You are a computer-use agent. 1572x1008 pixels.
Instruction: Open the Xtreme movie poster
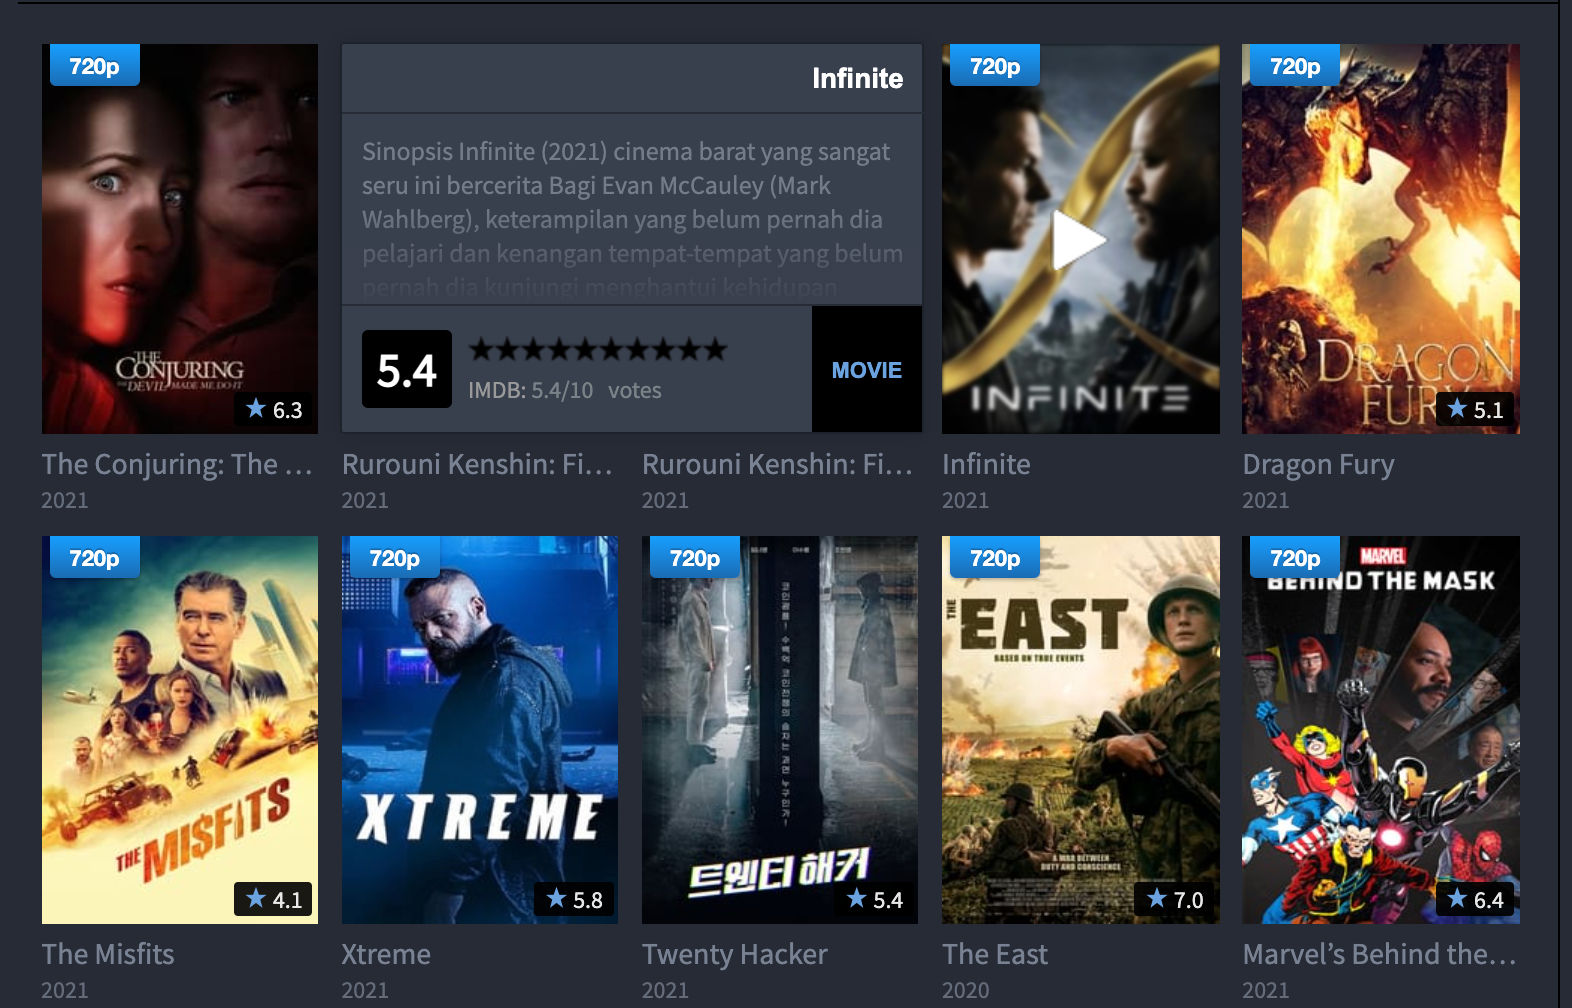480,730
